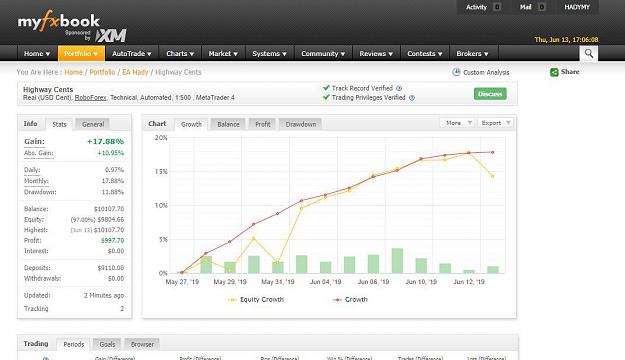Image resolution: width=625 pixels, height=360 pixels.
Task: Open the Community dropdown menu
Action: (x=323, y=53)
